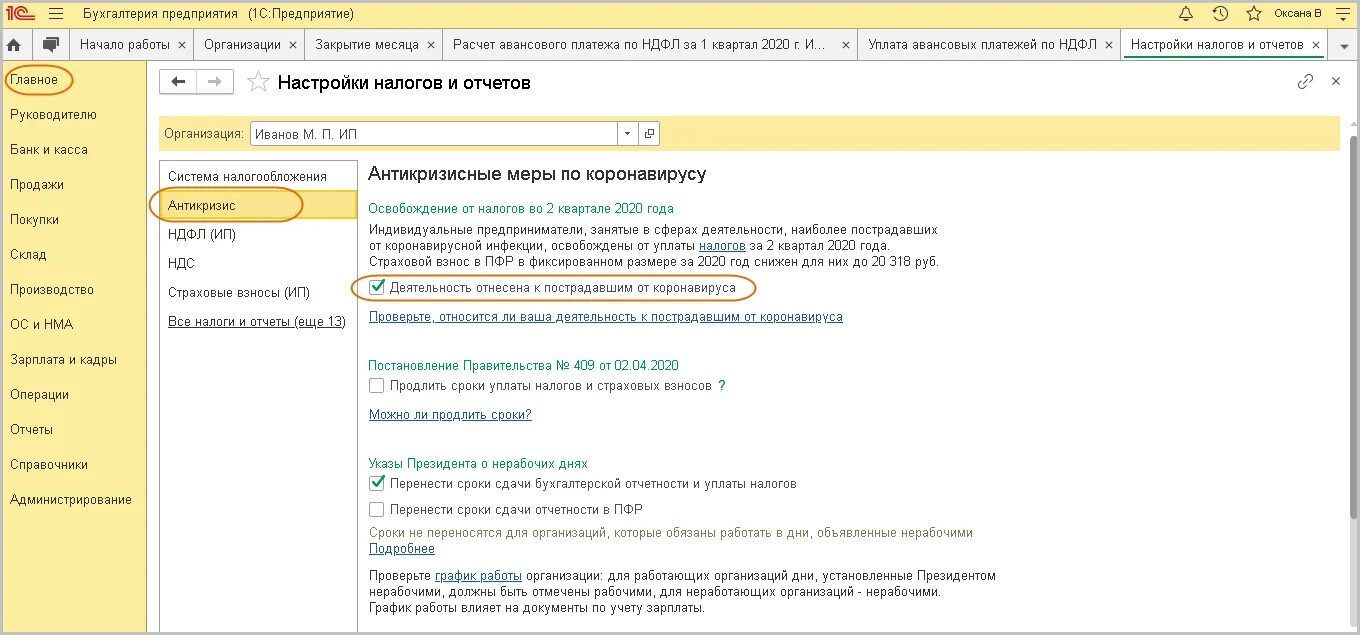Go to home page icon

(15, 45)
